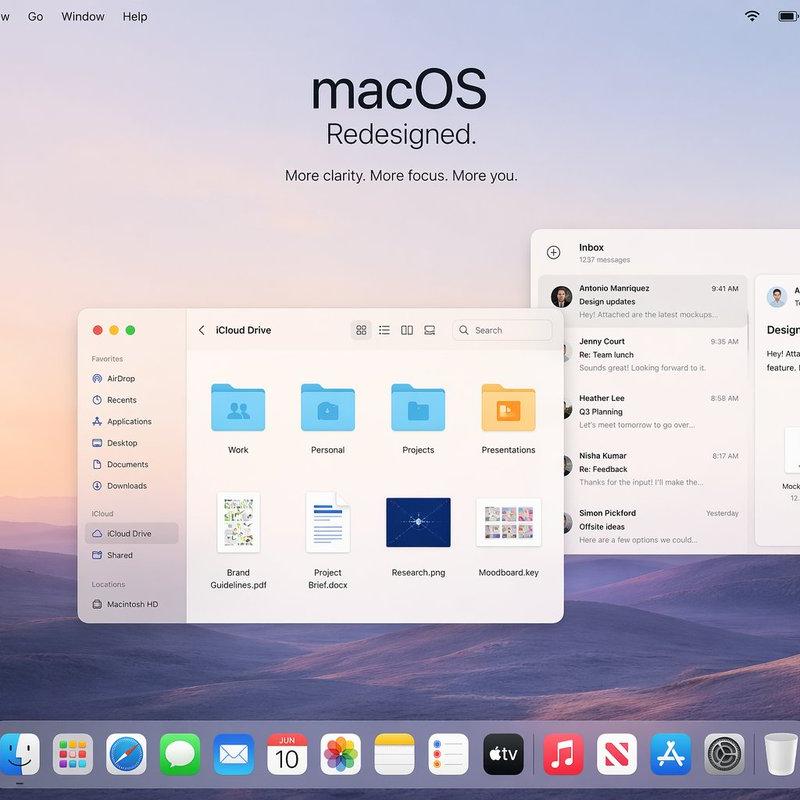Open Calendar showing JUN 10

click(287, 754)
